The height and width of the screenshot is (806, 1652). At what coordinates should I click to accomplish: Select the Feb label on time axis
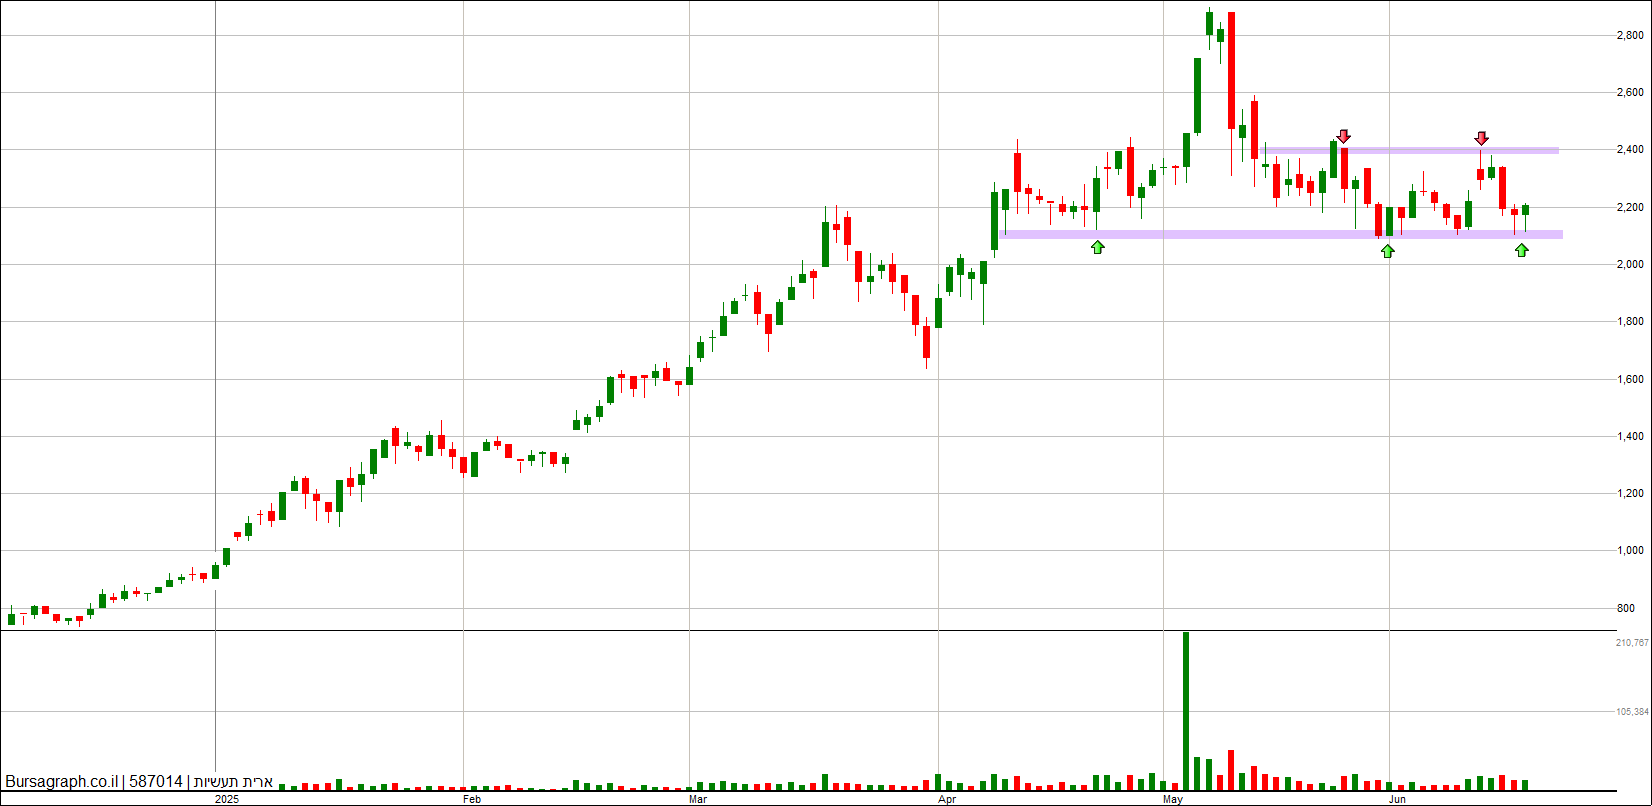[472, 800]
